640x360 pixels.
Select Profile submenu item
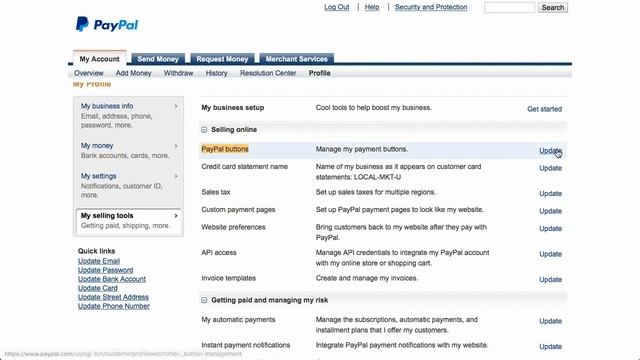click(320, 73)
